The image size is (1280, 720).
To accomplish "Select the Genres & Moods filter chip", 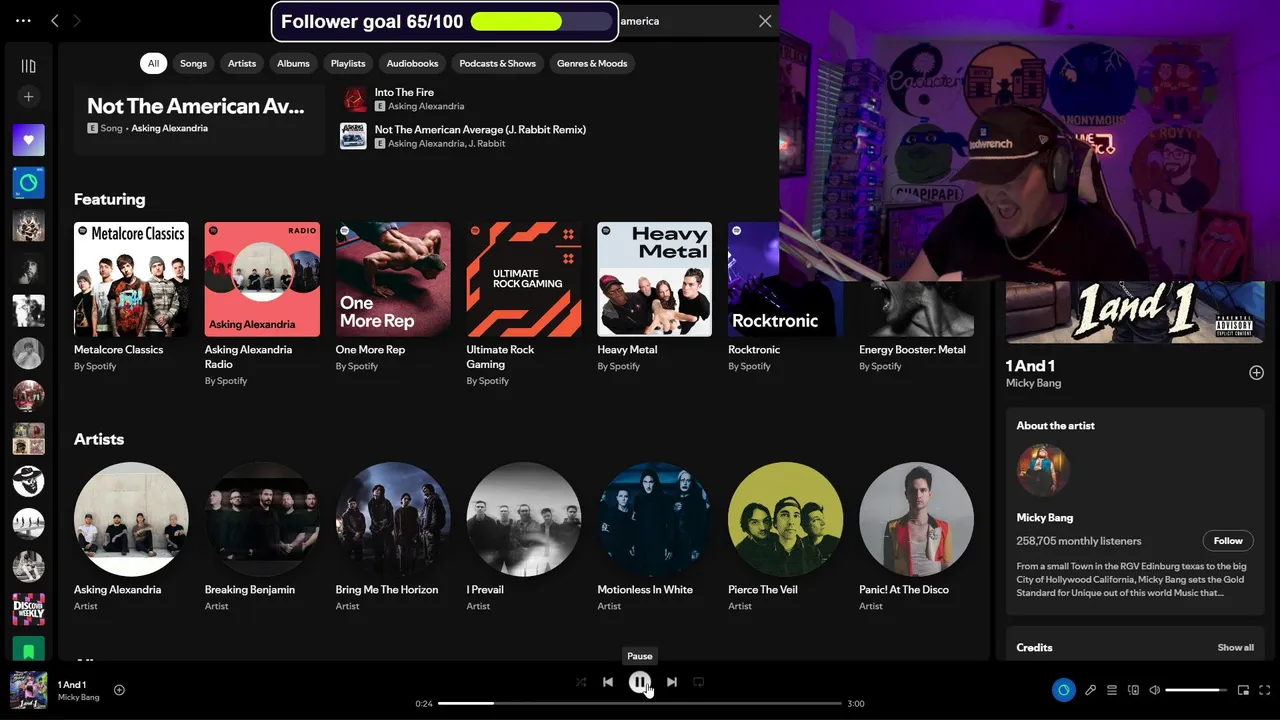I will tap(592, 63).
